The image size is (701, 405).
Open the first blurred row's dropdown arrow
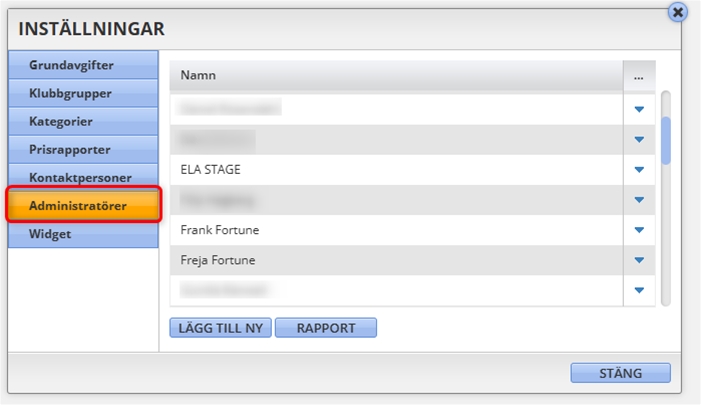[639, 109]
